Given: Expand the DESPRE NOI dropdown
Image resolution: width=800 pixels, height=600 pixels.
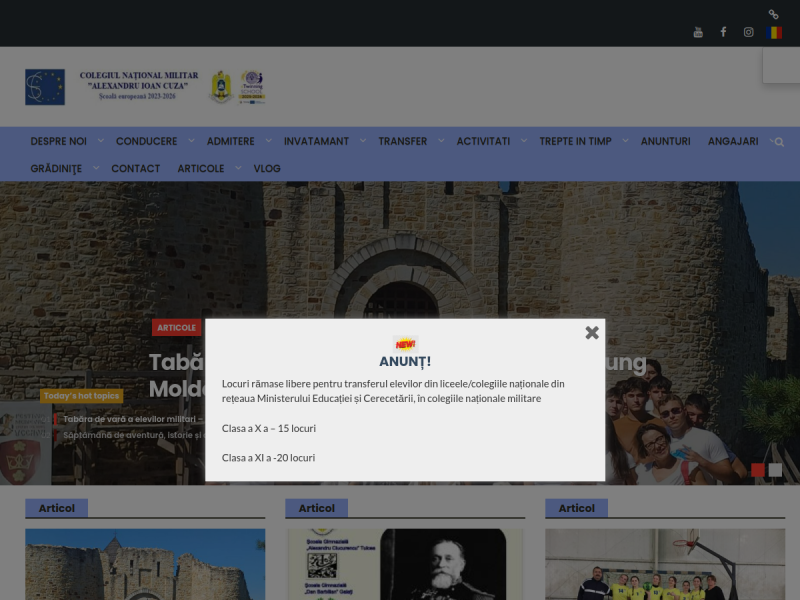Looking at the screenshot, I should pos(58,141).
